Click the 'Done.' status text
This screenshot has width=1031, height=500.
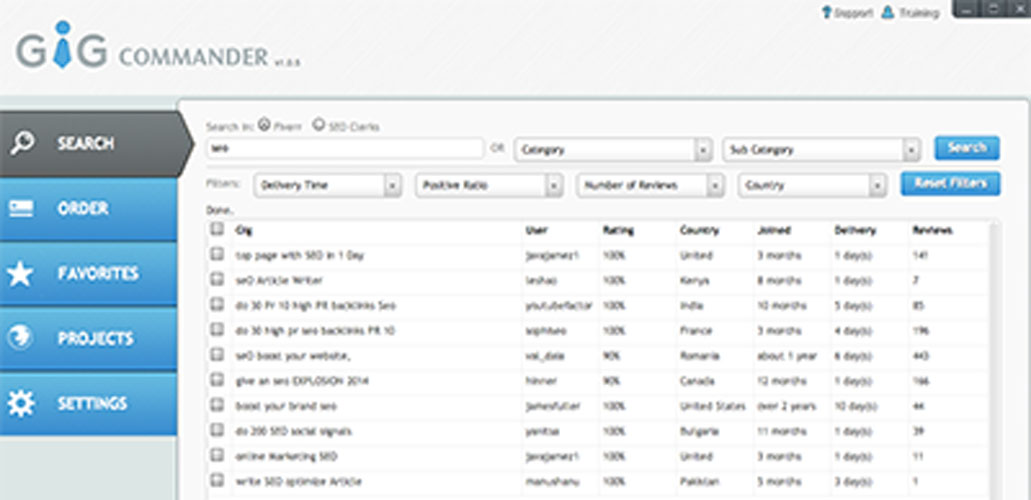220,210
